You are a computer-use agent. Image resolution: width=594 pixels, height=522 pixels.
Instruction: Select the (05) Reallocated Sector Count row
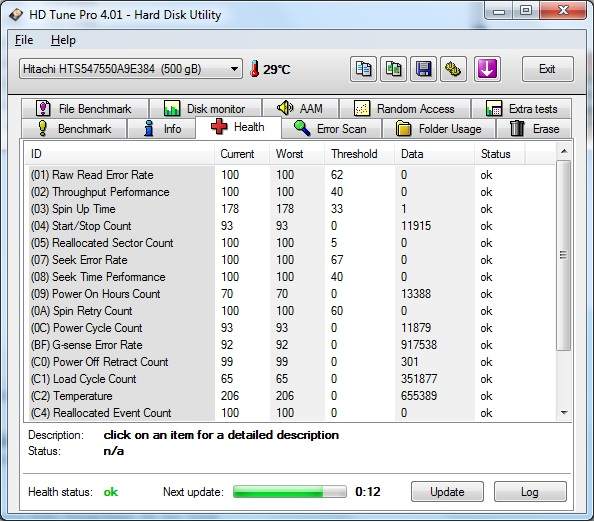tap(290, 243)
